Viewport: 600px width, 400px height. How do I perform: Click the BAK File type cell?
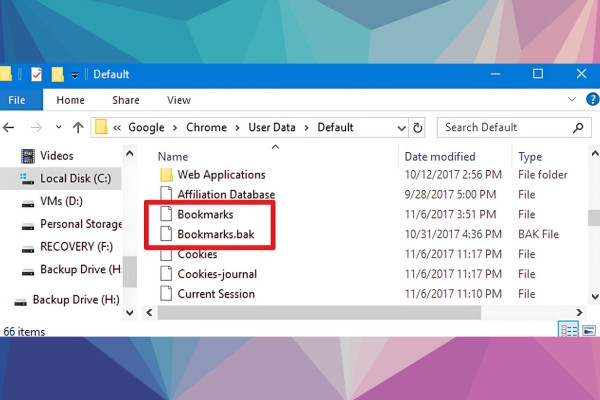pyautogui.click(x=538, y=234)
